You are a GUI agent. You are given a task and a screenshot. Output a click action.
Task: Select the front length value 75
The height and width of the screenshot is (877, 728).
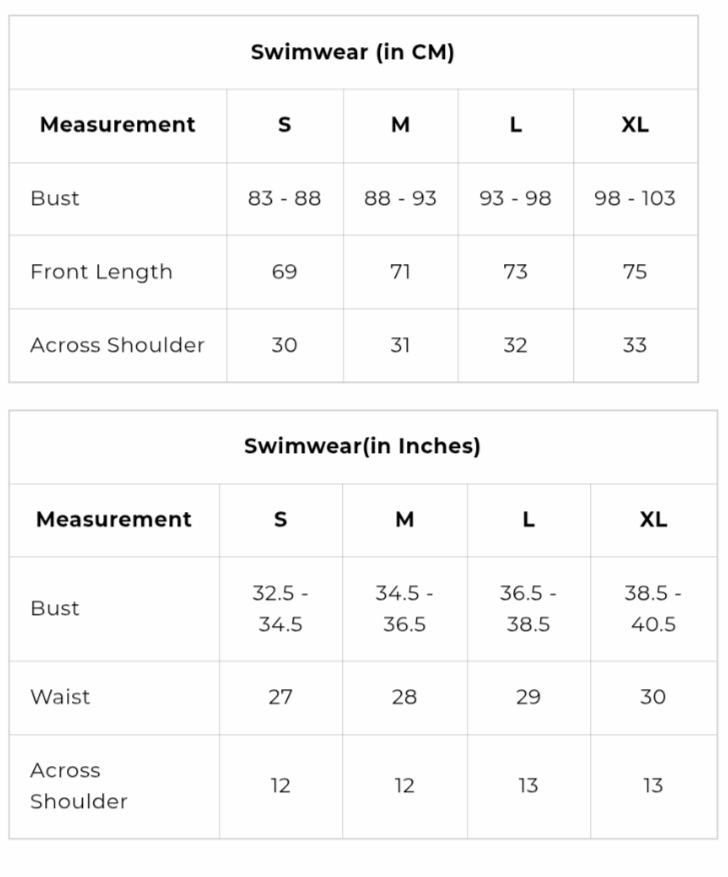coord(635,272)
